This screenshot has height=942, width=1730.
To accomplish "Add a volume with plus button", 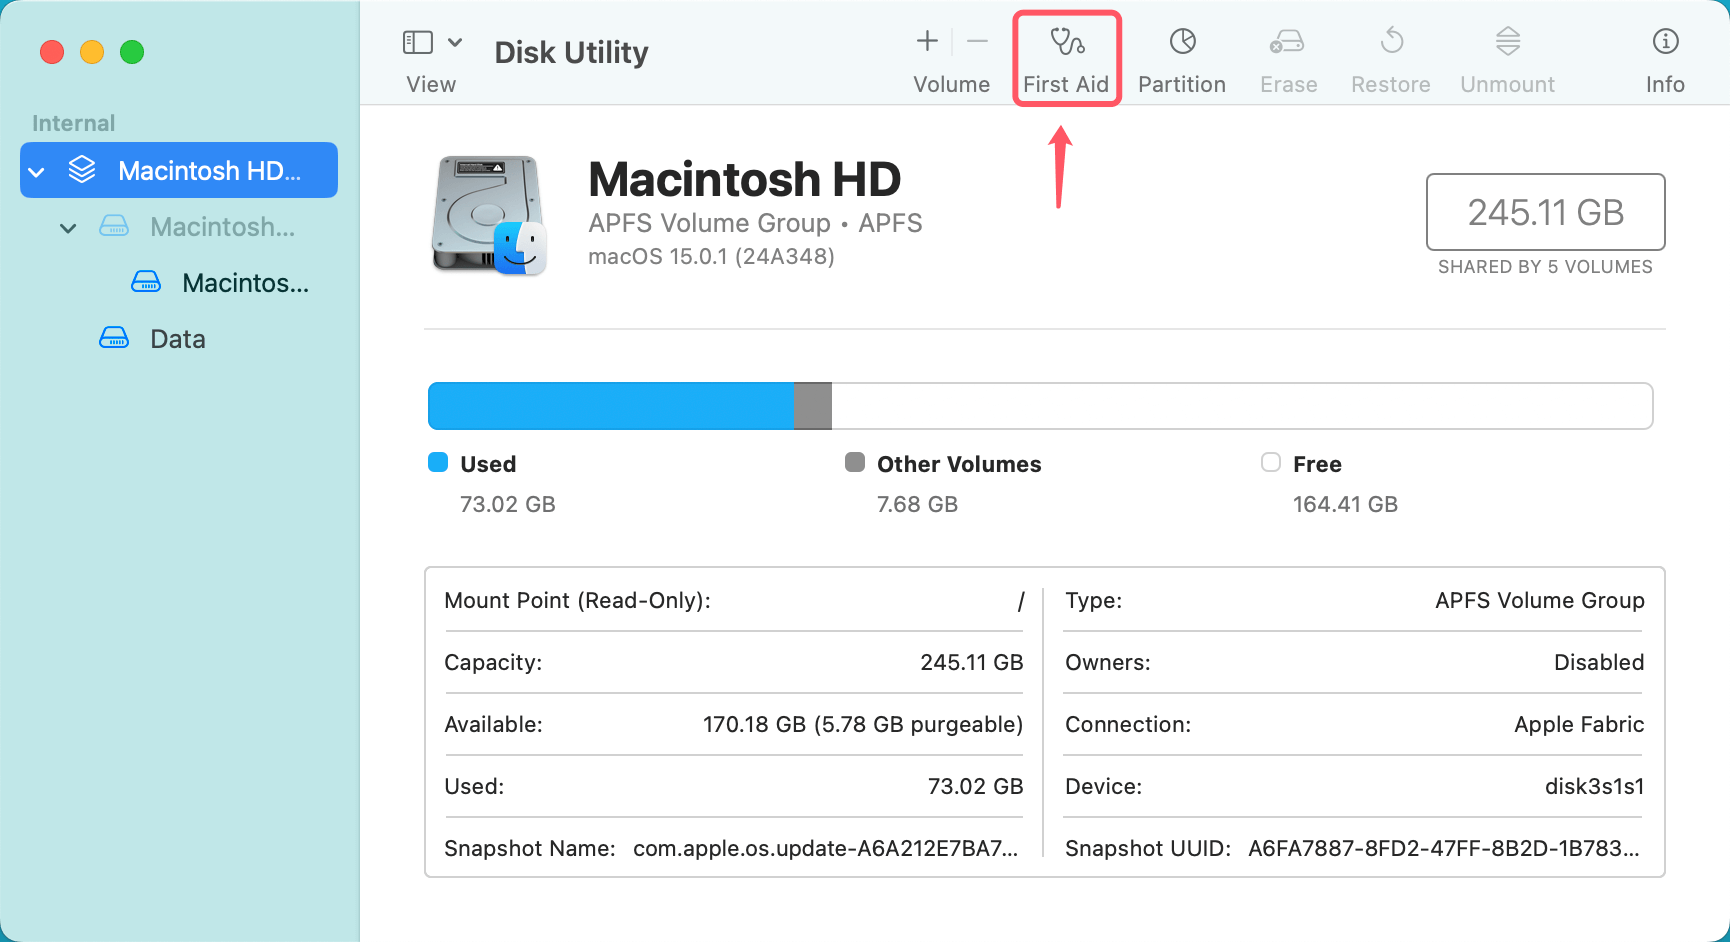I will pyautogui.click(x=927, y=41).
